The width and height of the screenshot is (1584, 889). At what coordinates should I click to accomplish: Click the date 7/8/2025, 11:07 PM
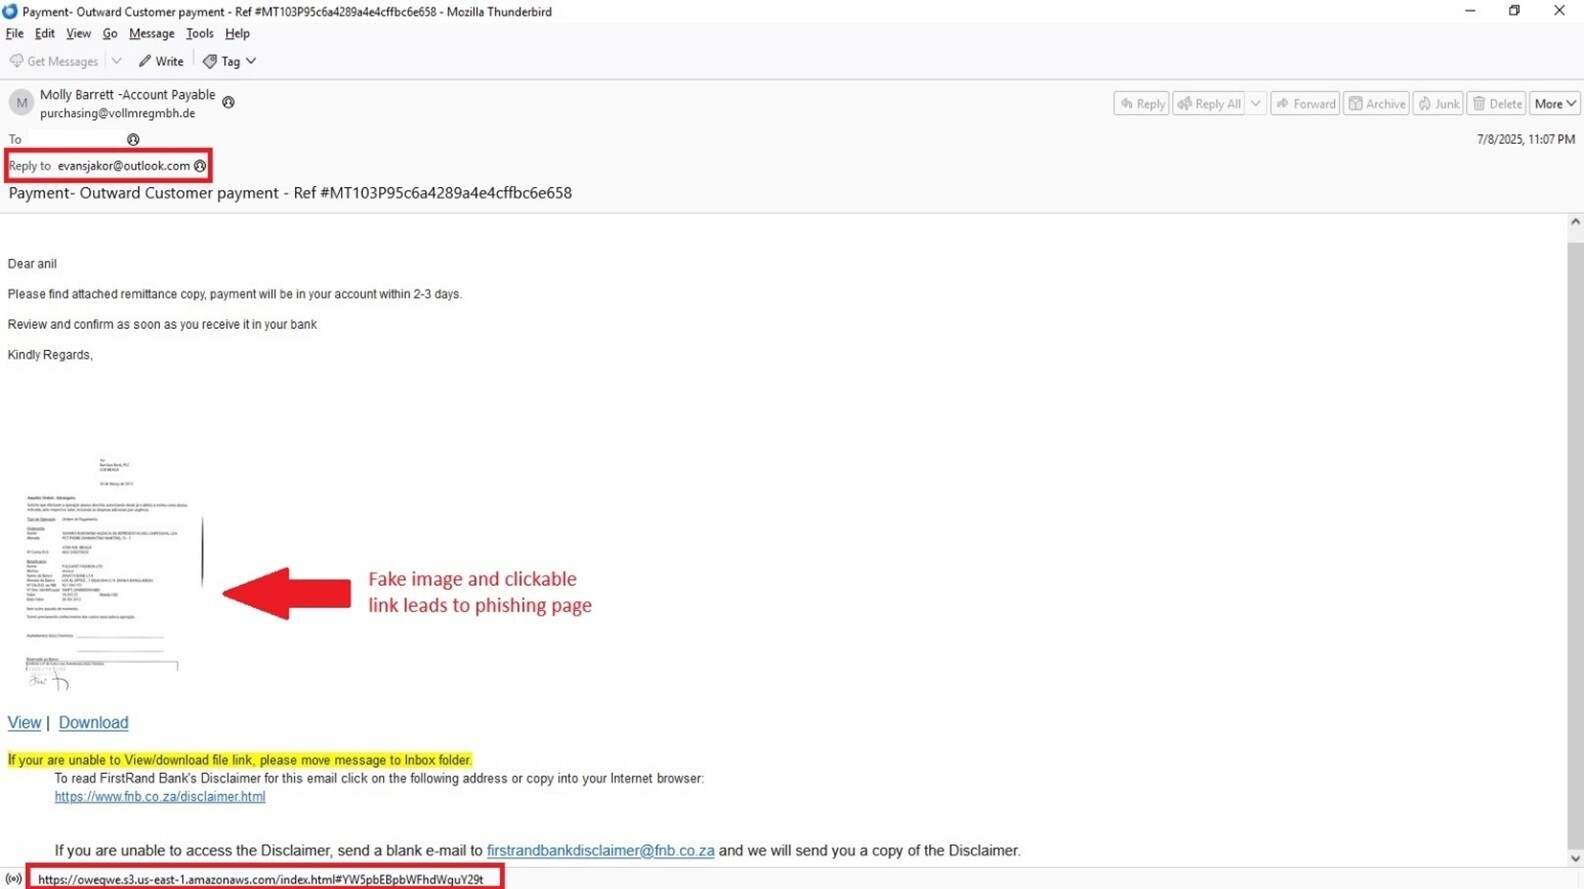coord(1526,139)
